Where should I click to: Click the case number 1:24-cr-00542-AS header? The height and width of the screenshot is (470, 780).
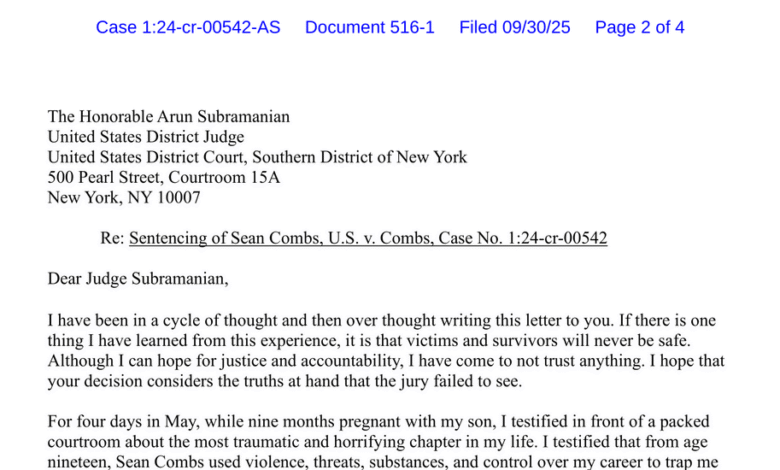pos(188,27)
